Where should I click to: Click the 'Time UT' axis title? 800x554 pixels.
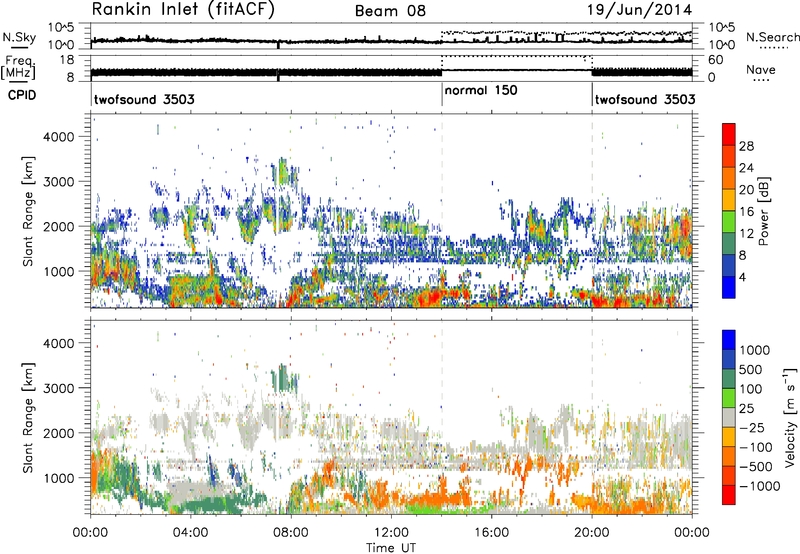[391, 548]
